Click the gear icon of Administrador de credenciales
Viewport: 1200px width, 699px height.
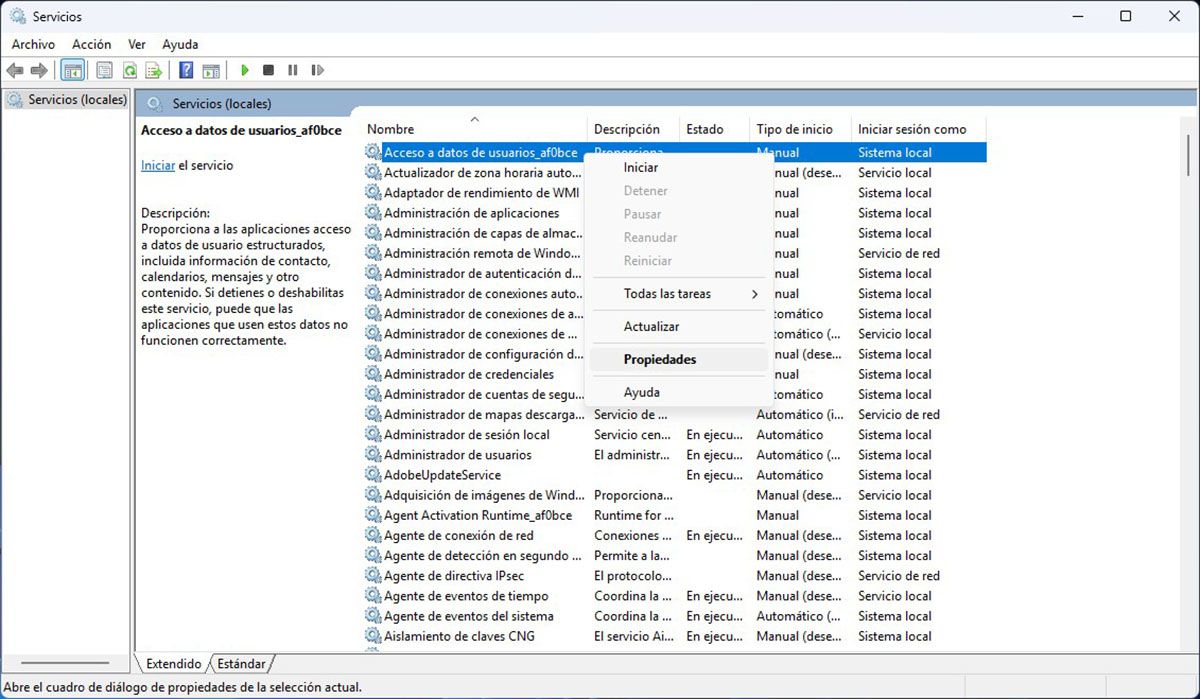(373, 374)
